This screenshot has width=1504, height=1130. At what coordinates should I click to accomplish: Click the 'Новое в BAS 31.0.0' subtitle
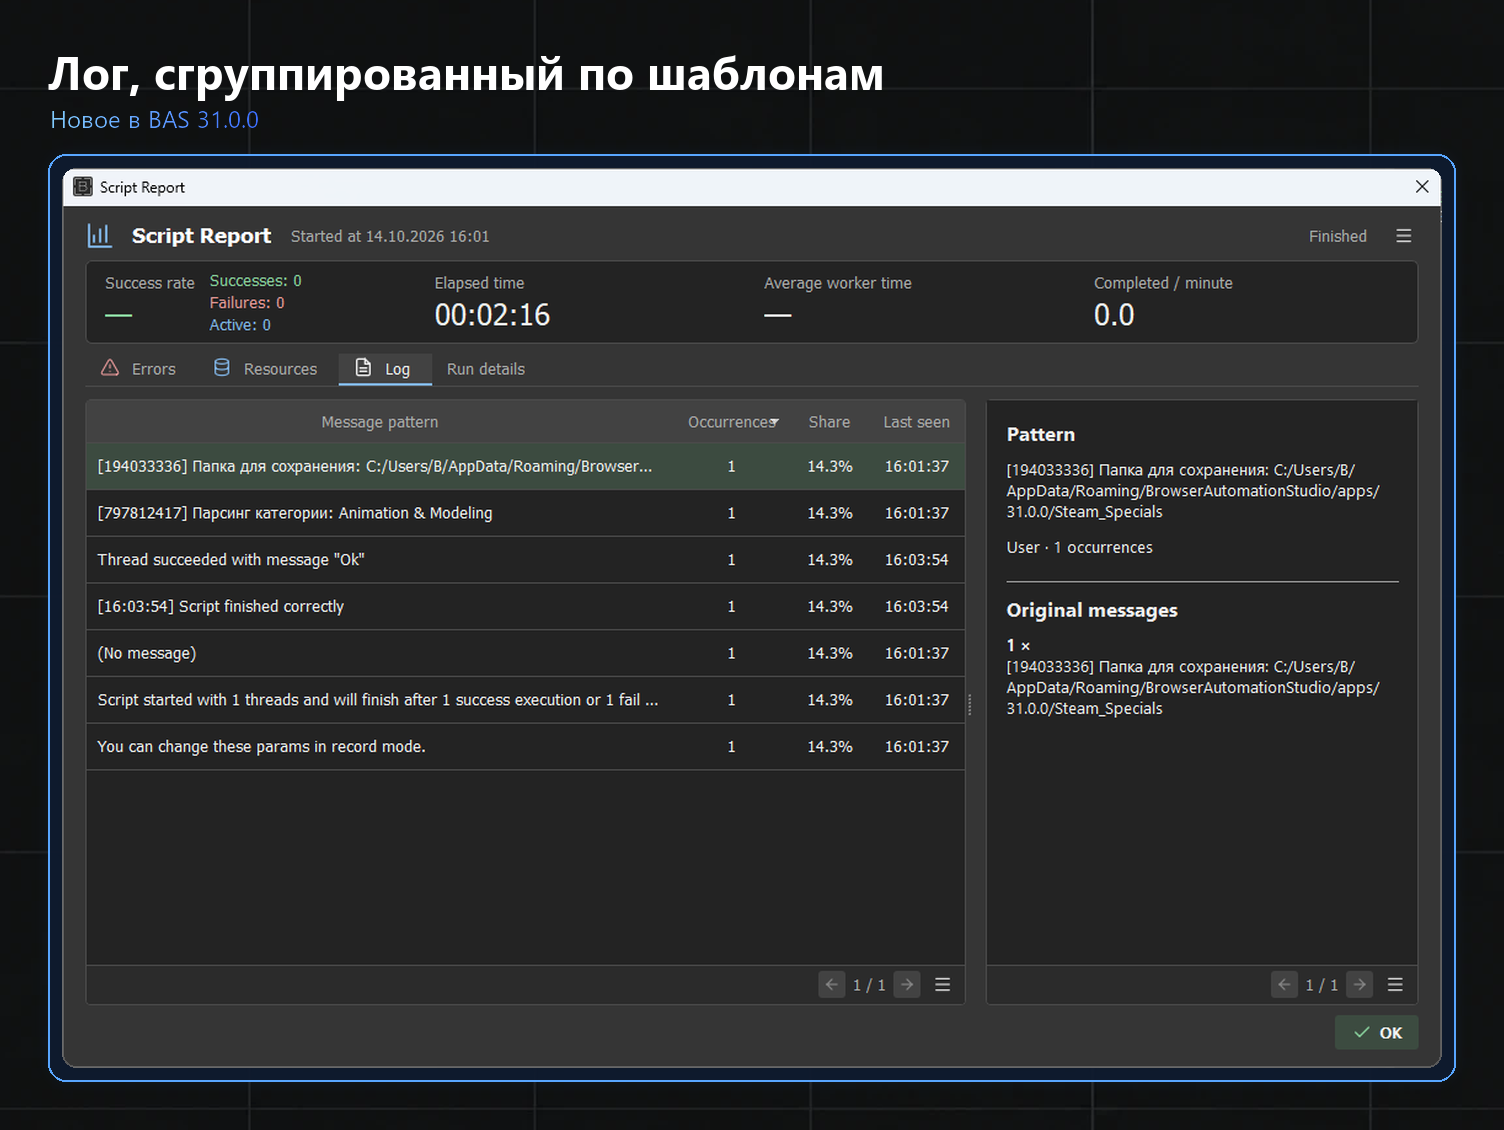point(154,120)
